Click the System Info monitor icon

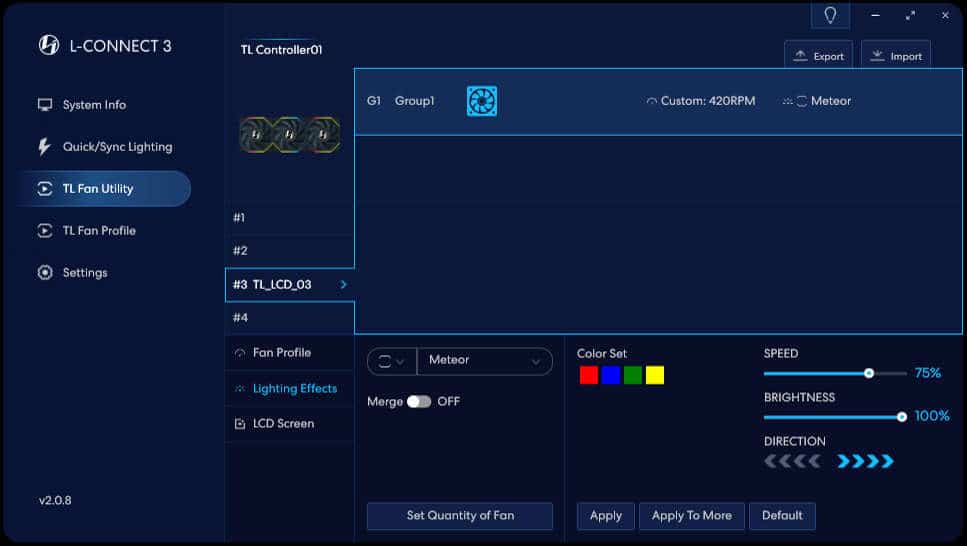coord(45,105)
